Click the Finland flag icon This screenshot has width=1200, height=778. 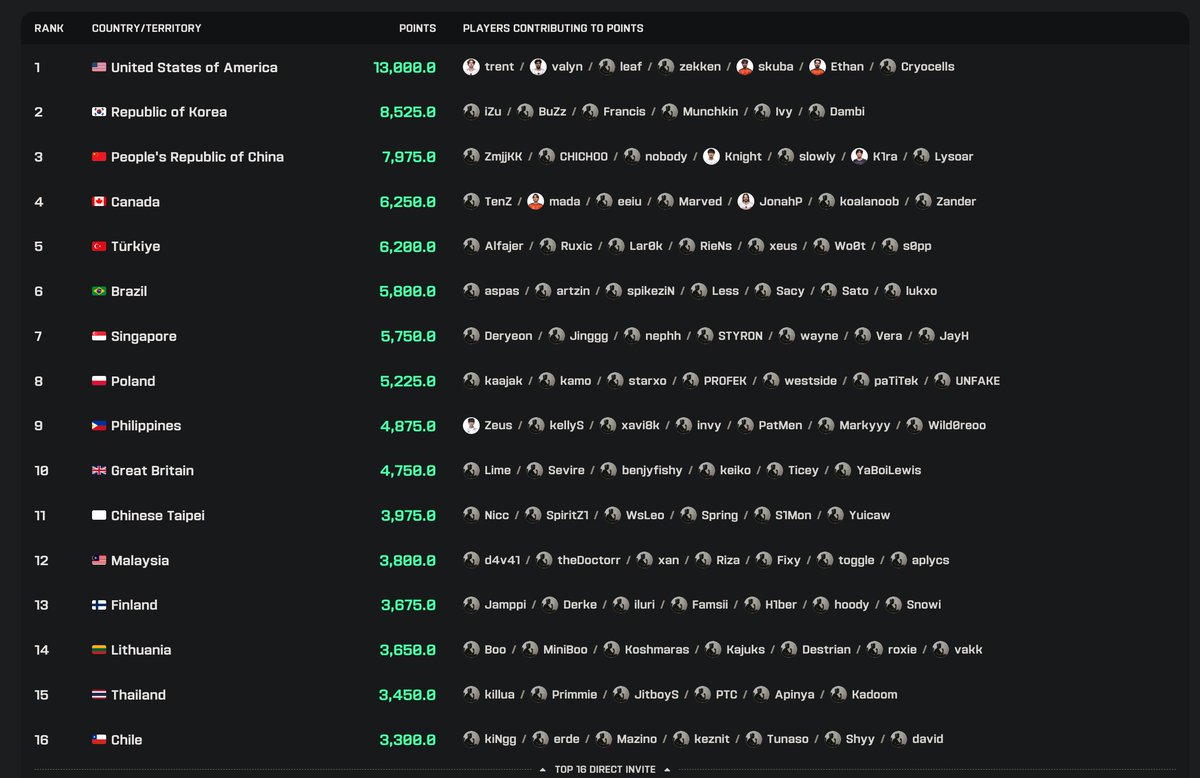click(98, 605)
